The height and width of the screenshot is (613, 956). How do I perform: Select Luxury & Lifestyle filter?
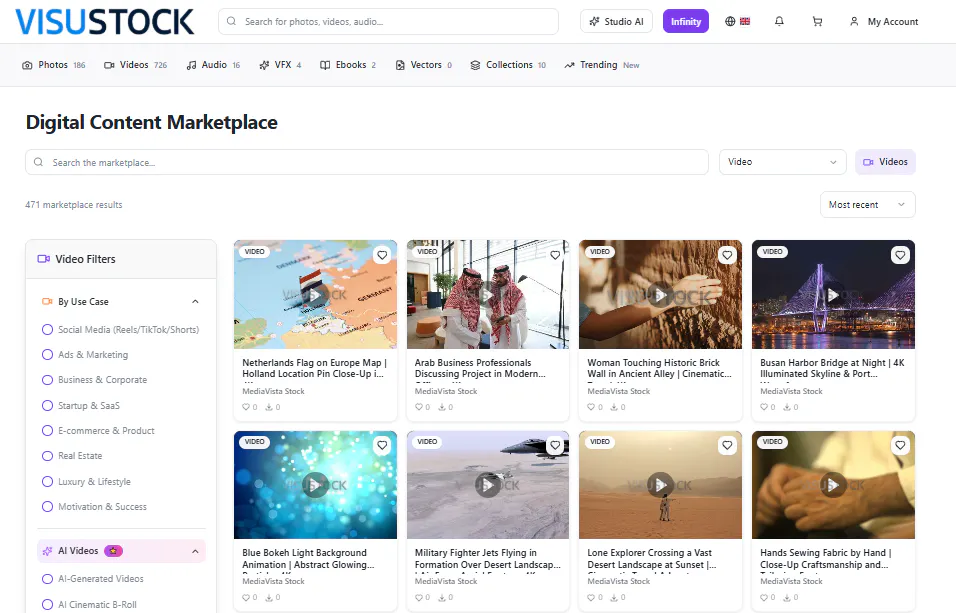(86, 481)
